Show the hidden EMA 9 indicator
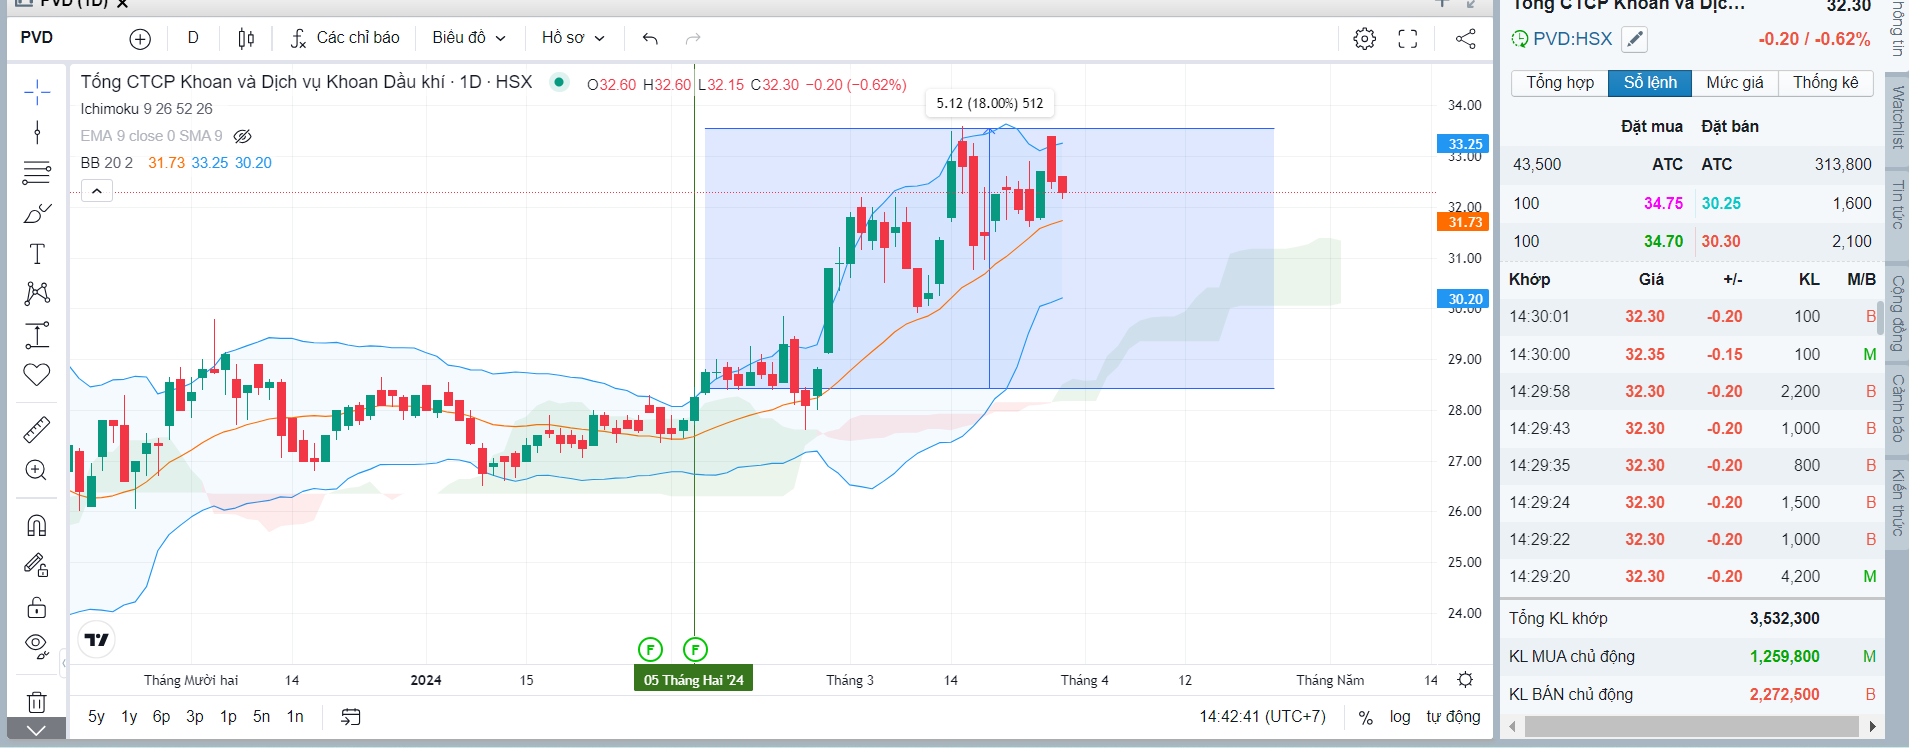 pos(242,136)
